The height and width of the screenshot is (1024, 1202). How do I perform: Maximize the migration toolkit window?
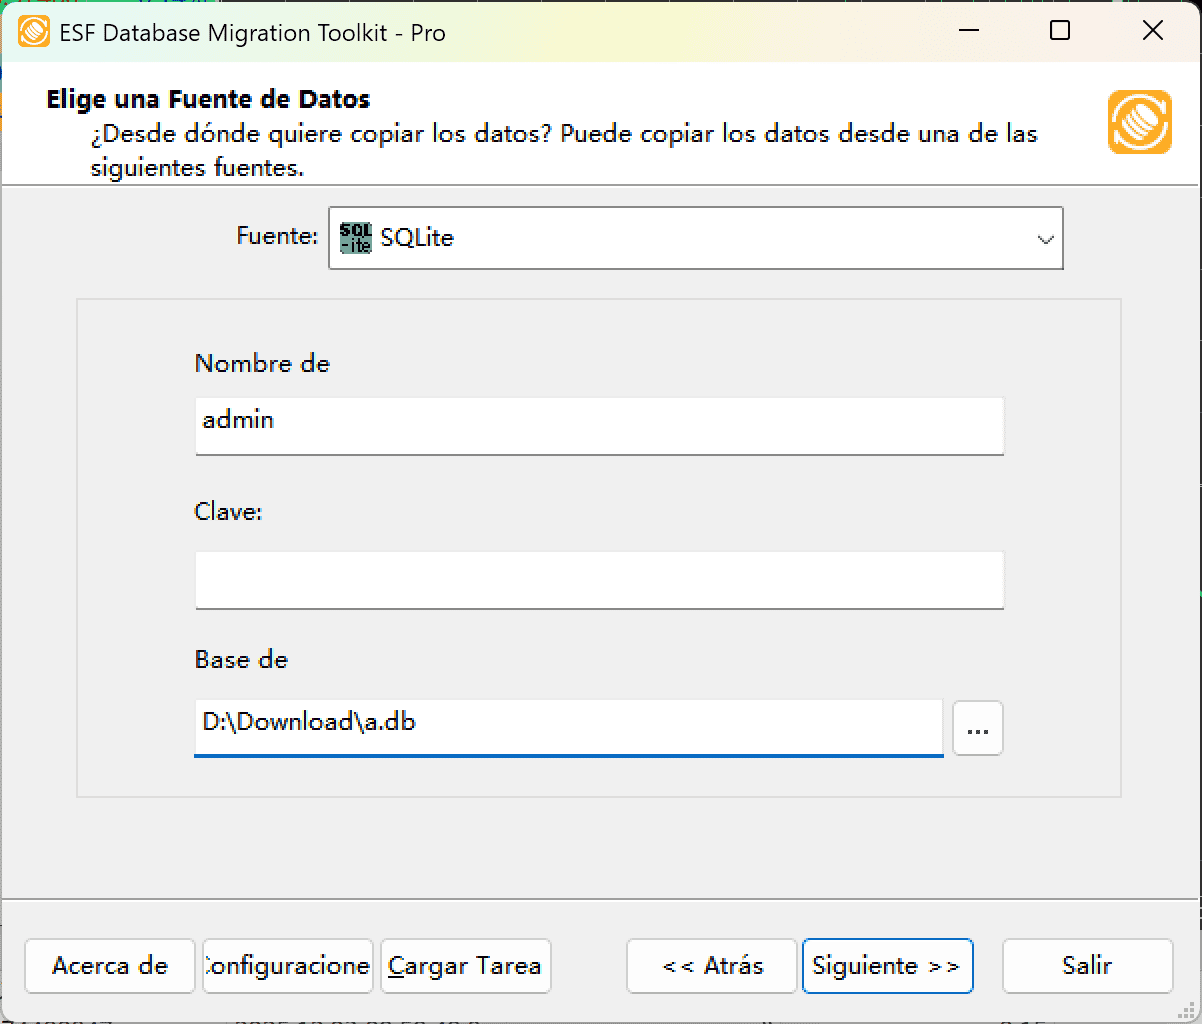tap(1059, 31)
